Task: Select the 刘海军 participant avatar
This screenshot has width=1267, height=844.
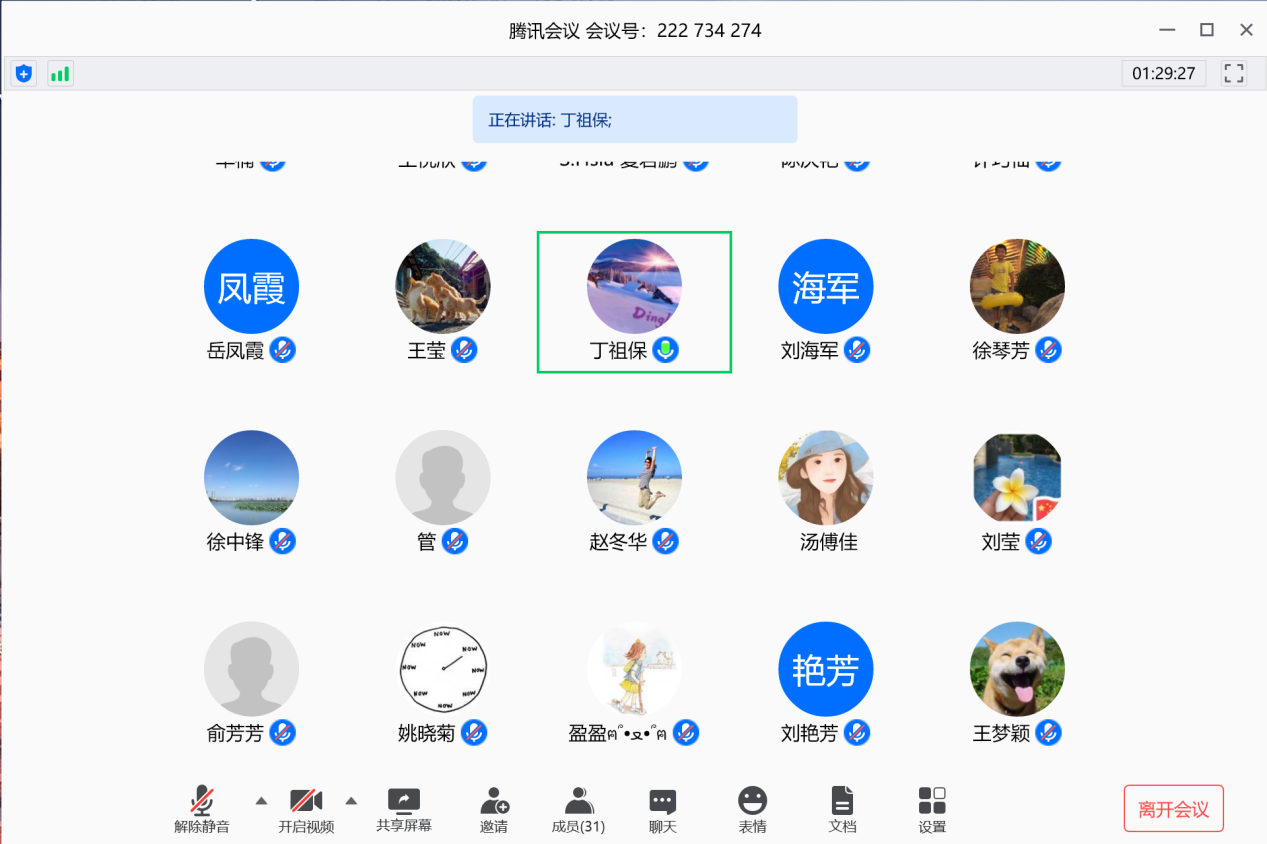Action: pos(825,286)
